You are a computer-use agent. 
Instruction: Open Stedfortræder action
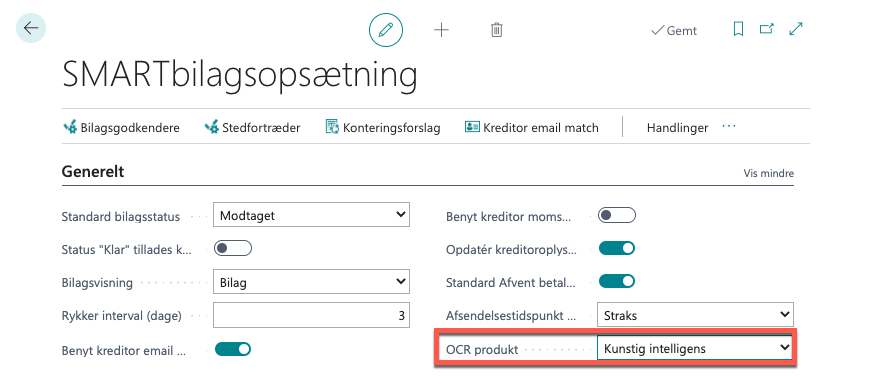[252, 127]
